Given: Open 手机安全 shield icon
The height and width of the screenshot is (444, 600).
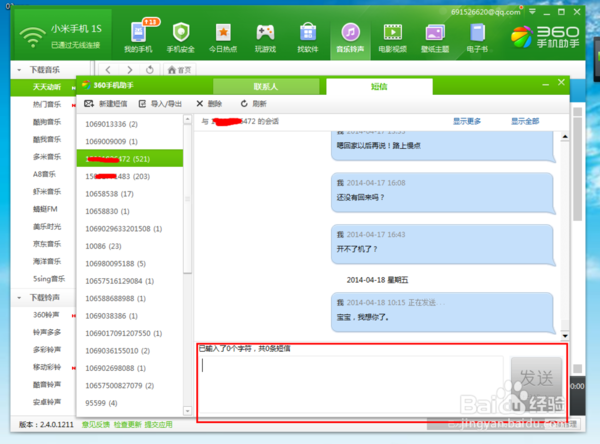Looking at the screenshot, I should 181,38.
